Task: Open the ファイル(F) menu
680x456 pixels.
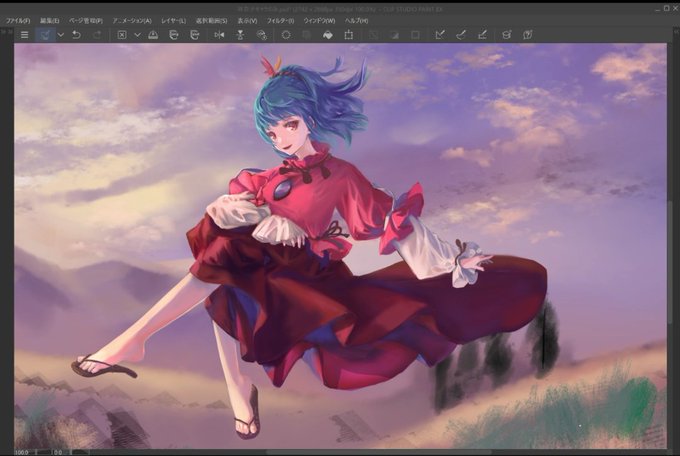Action: pos(18,20)
